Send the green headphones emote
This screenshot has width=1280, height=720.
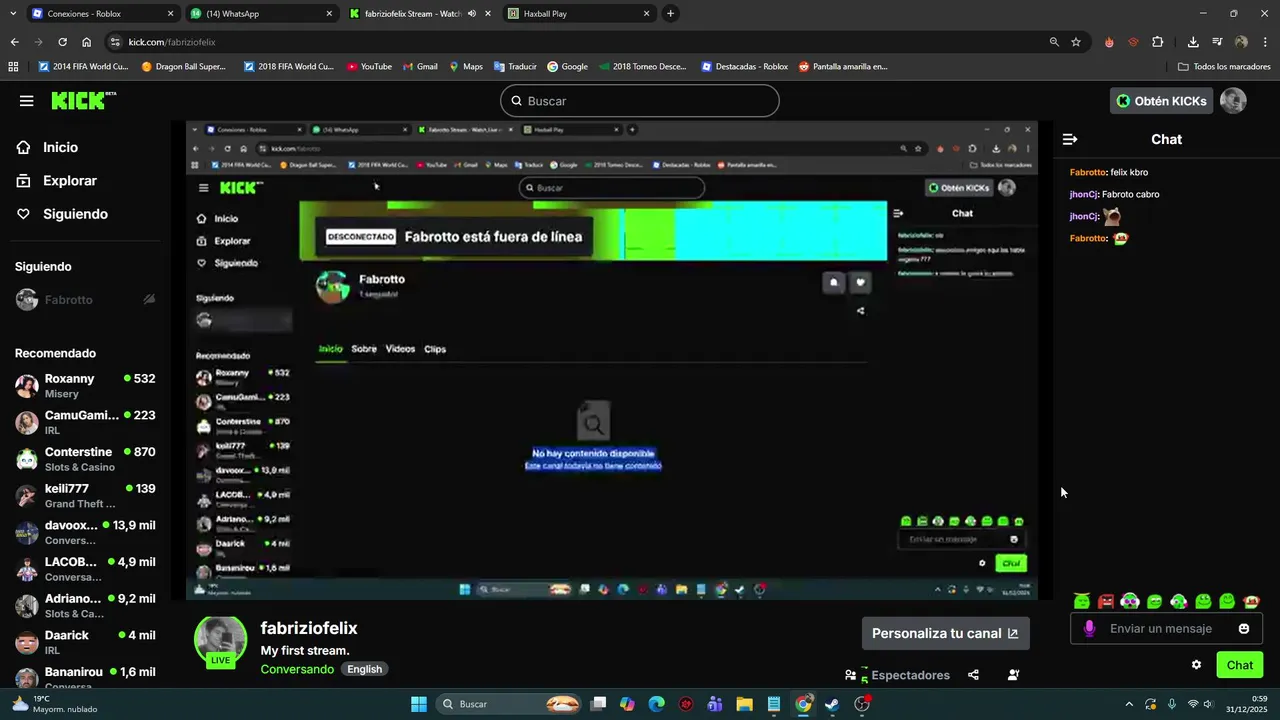(x=1130, y=601)
